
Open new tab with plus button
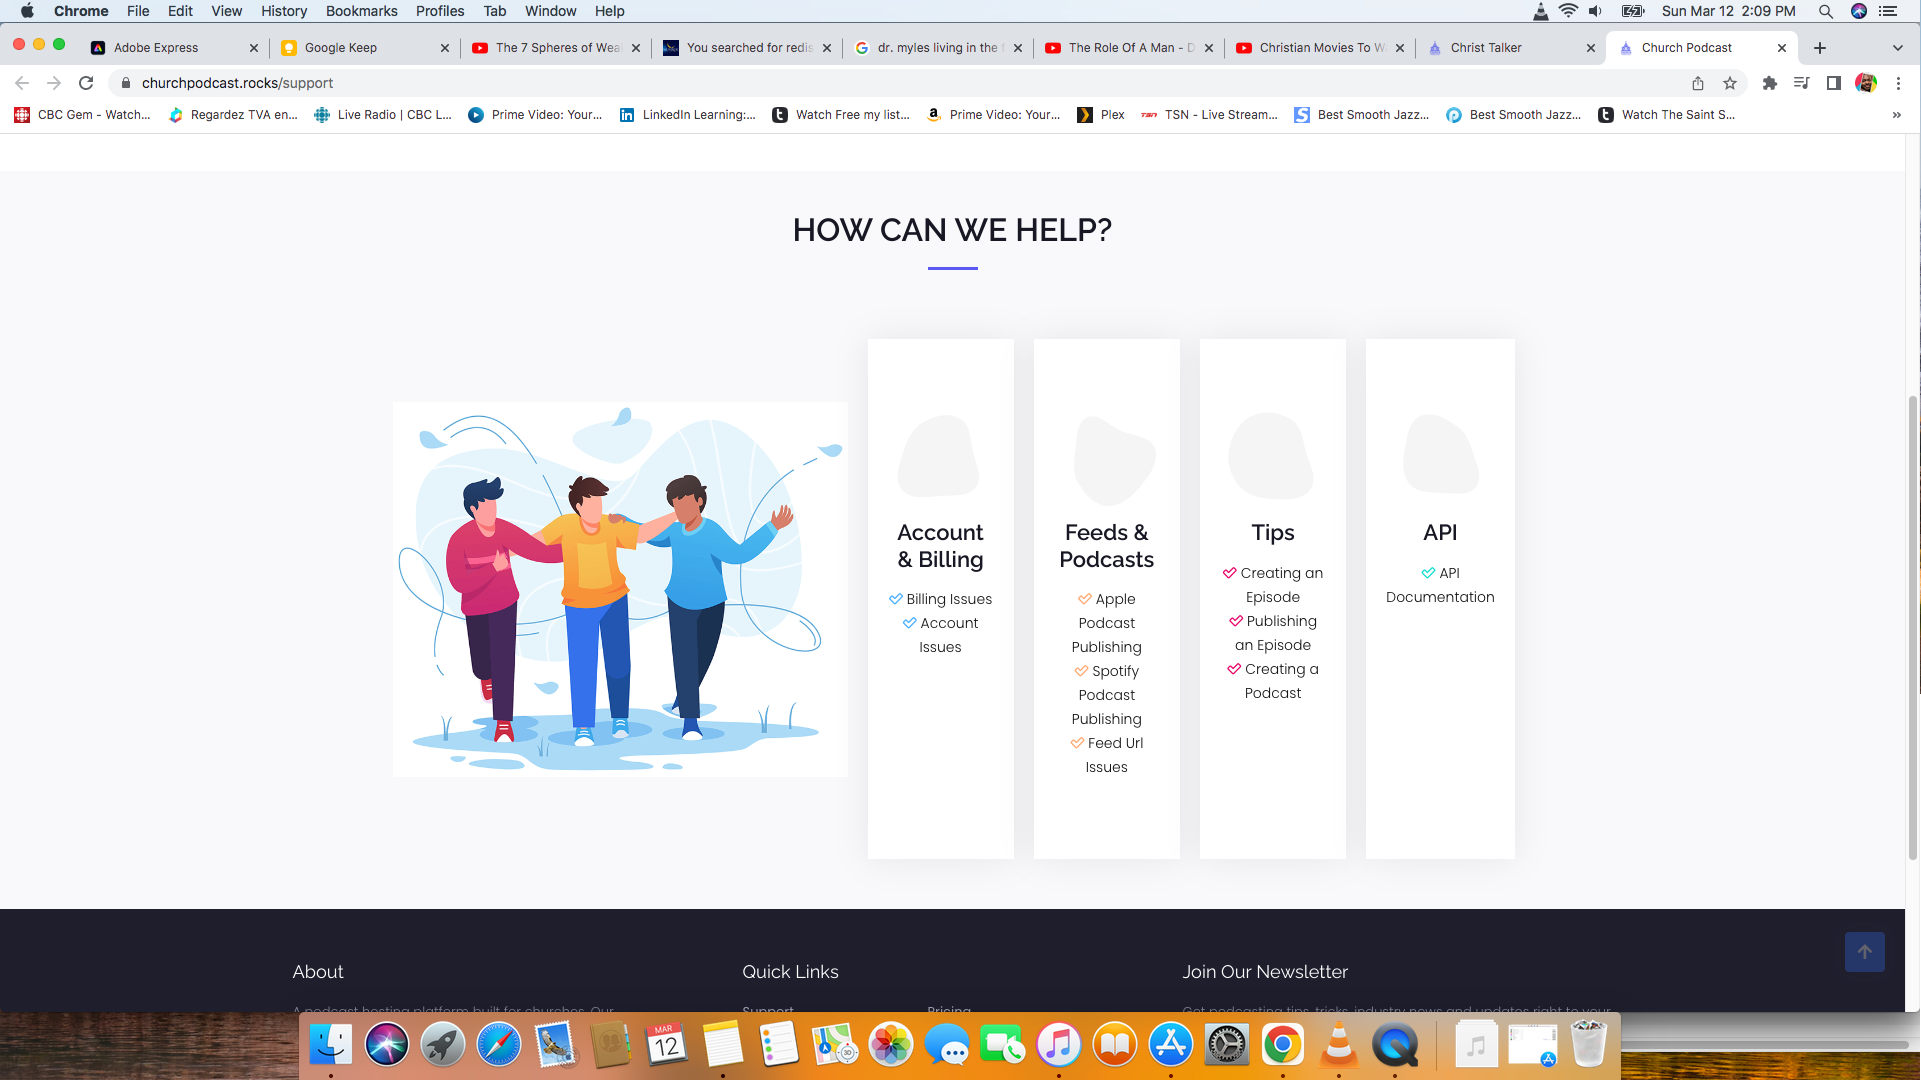(1820, 47)
